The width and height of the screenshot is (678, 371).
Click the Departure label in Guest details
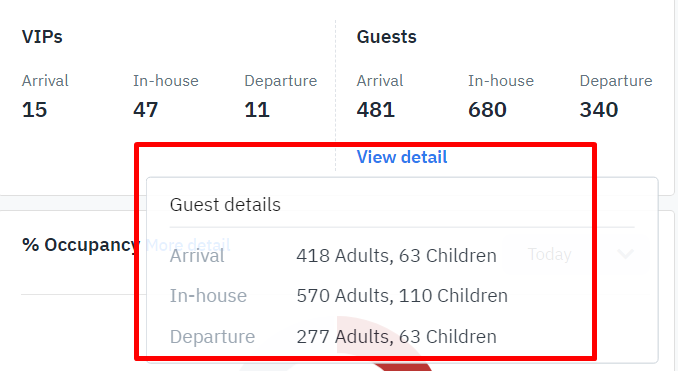pyautogui.click(x=212, y=336)
